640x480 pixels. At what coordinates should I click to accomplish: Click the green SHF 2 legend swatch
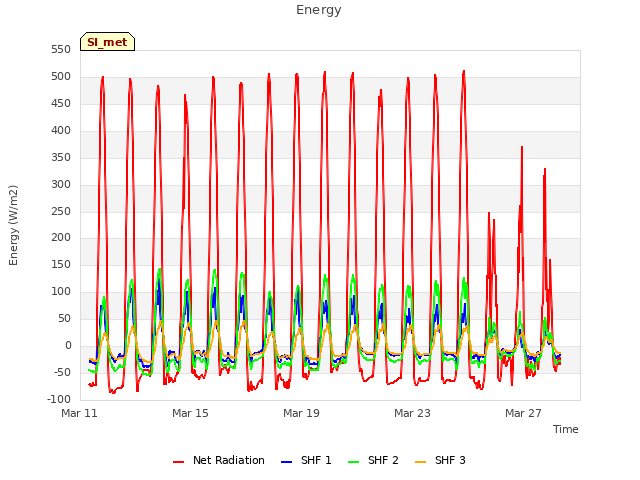[x=353, y=462]
